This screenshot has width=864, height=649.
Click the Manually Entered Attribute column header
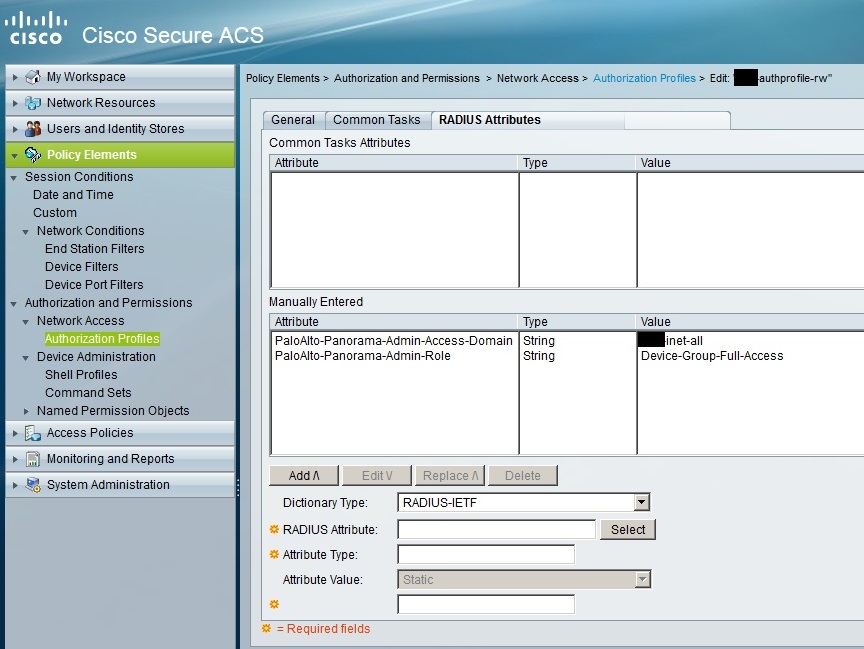click(x=394, y=322)
